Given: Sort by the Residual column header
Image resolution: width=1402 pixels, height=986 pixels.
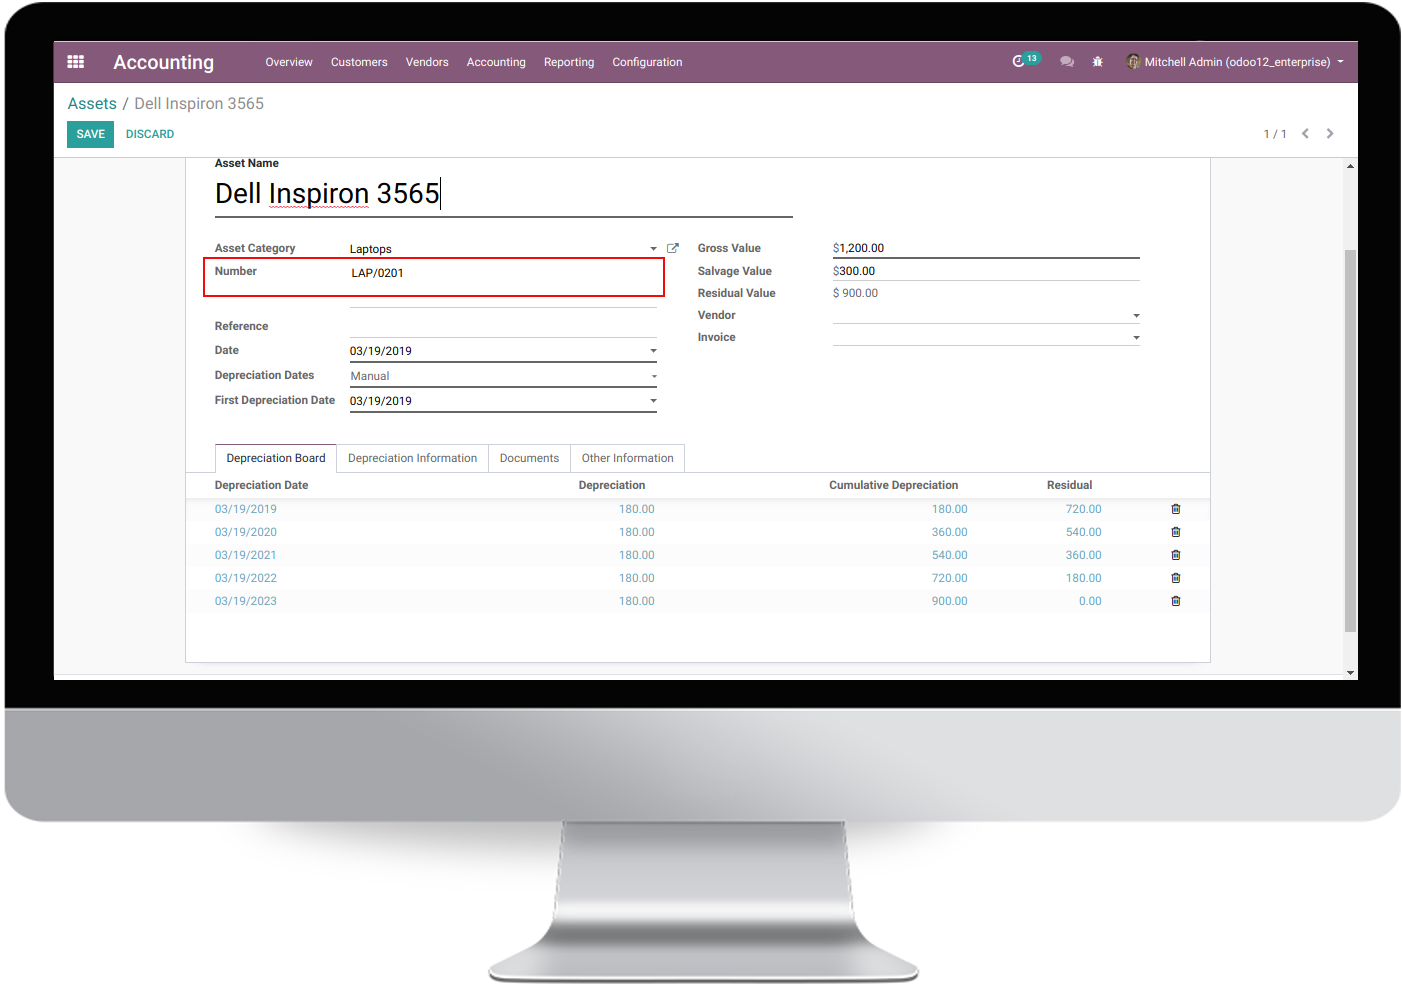Looking at the screenshot, I should 1069,485.
